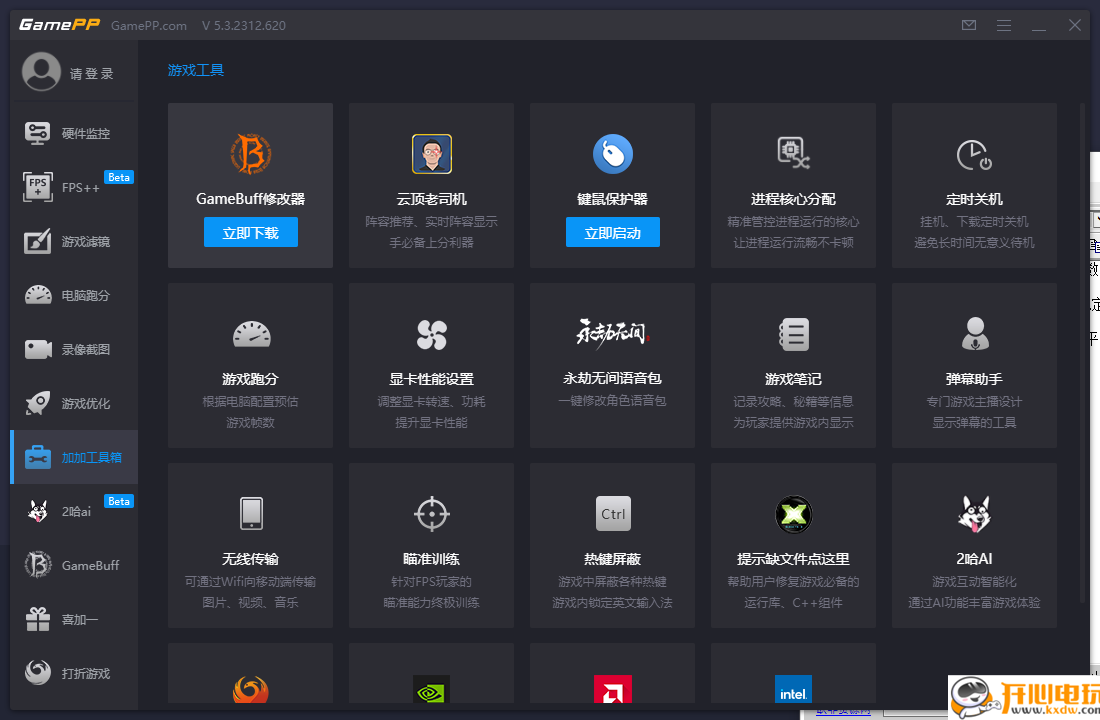Open 电脑跑分 benchmark section
This screenshot has height=720, width=1100.
click(x=74, y=295)
